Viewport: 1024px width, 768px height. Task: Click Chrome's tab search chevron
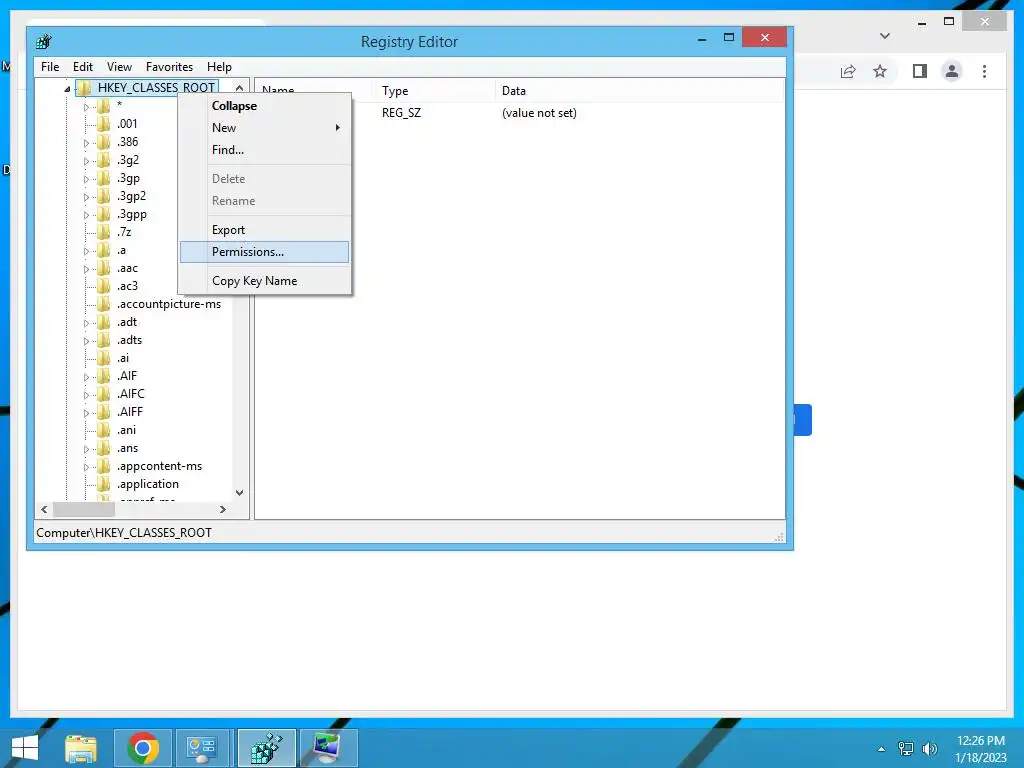point(885,36)
